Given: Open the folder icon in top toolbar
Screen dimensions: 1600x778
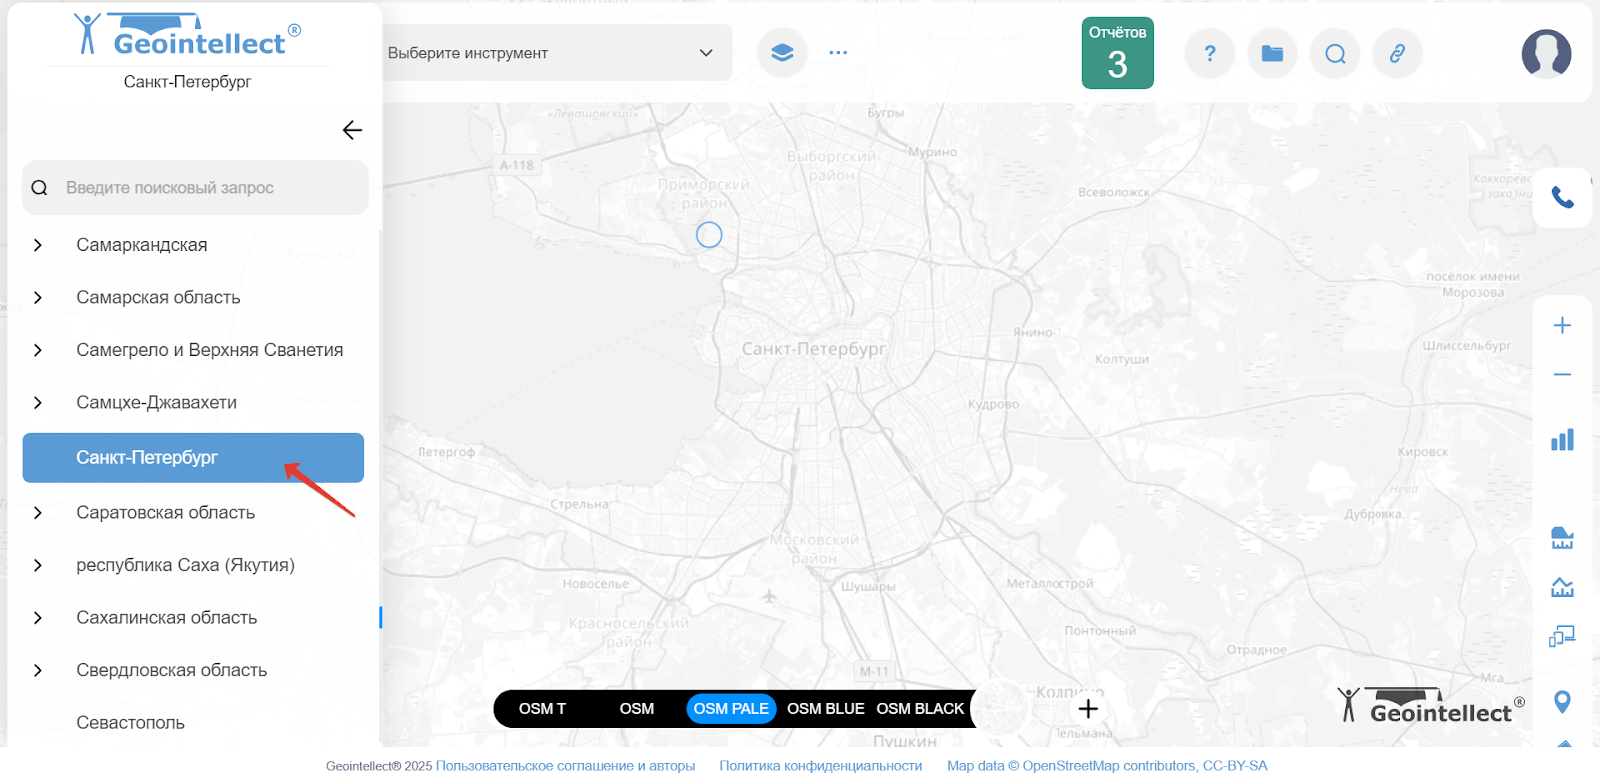Looking at the screenshot, I should tap(1272, 53).
